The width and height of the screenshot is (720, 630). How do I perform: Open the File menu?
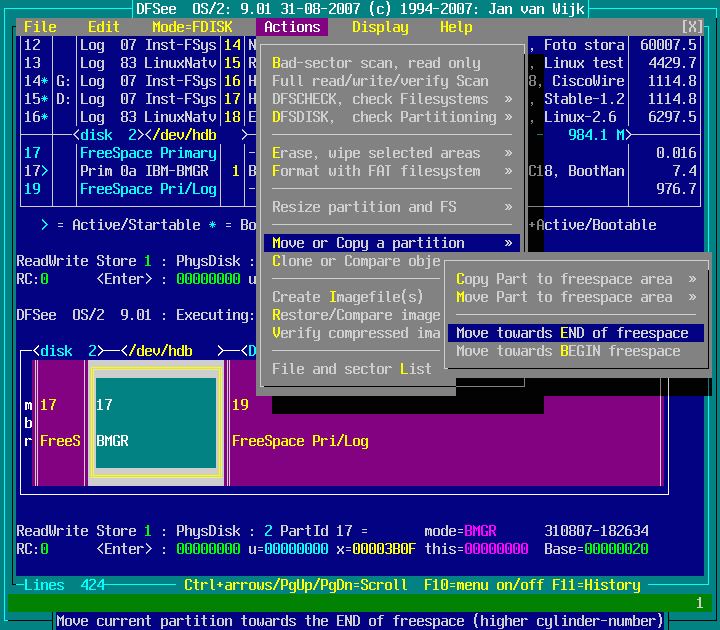(x=40, y=27)
